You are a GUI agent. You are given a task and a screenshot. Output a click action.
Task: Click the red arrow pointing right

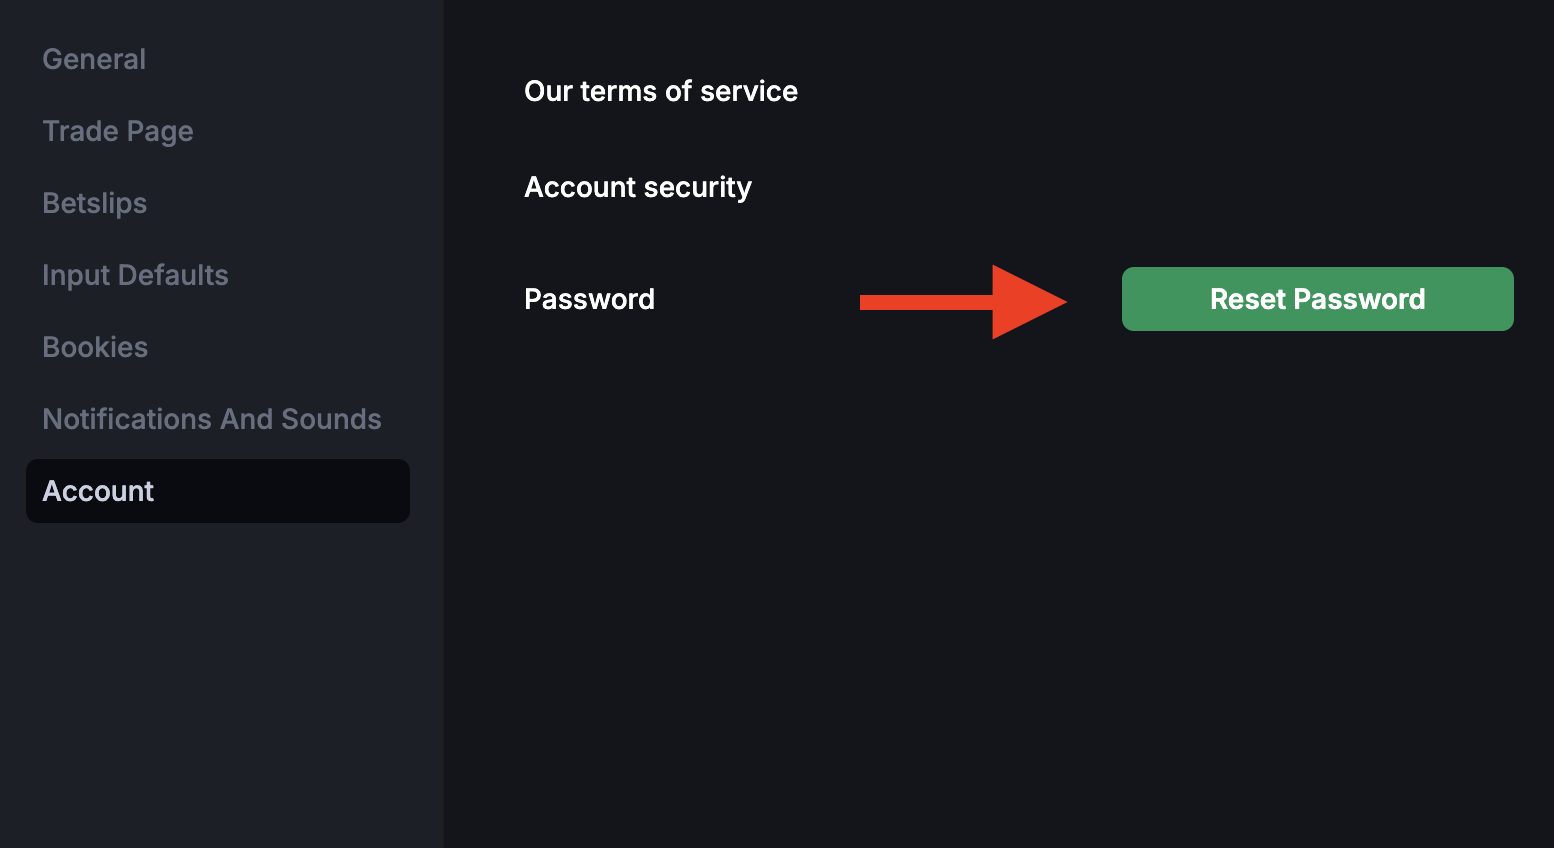coord(963,302)
